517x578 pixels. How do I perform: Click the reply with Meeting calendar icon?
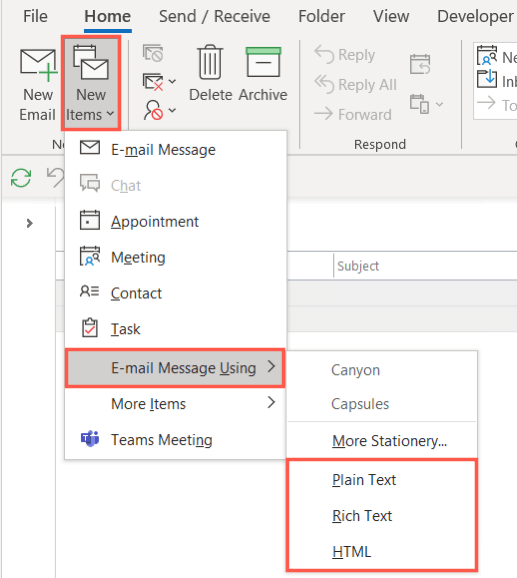tap(420, 64)
